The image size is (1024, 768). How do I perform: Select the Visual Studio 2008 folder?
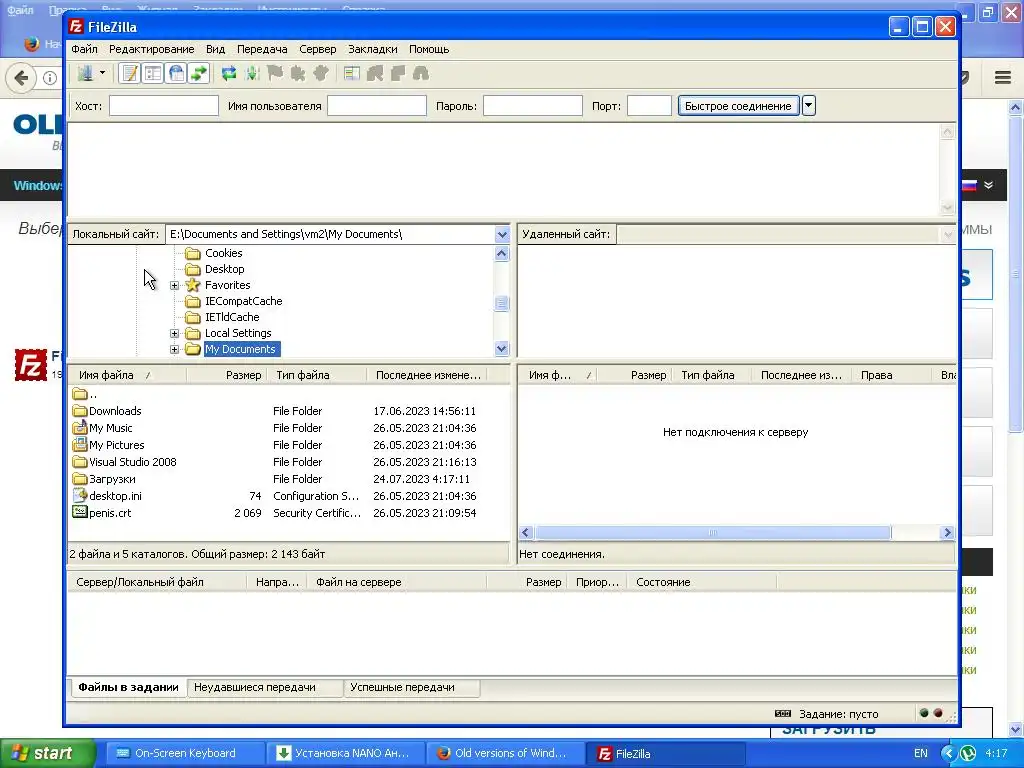click(133, 462)
